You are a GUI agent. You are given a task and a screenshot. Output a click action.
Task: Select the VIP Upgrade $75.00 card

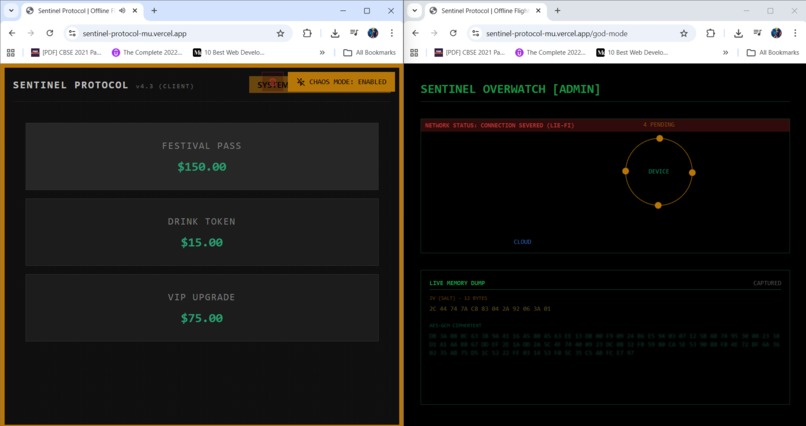tap(202, 307)
